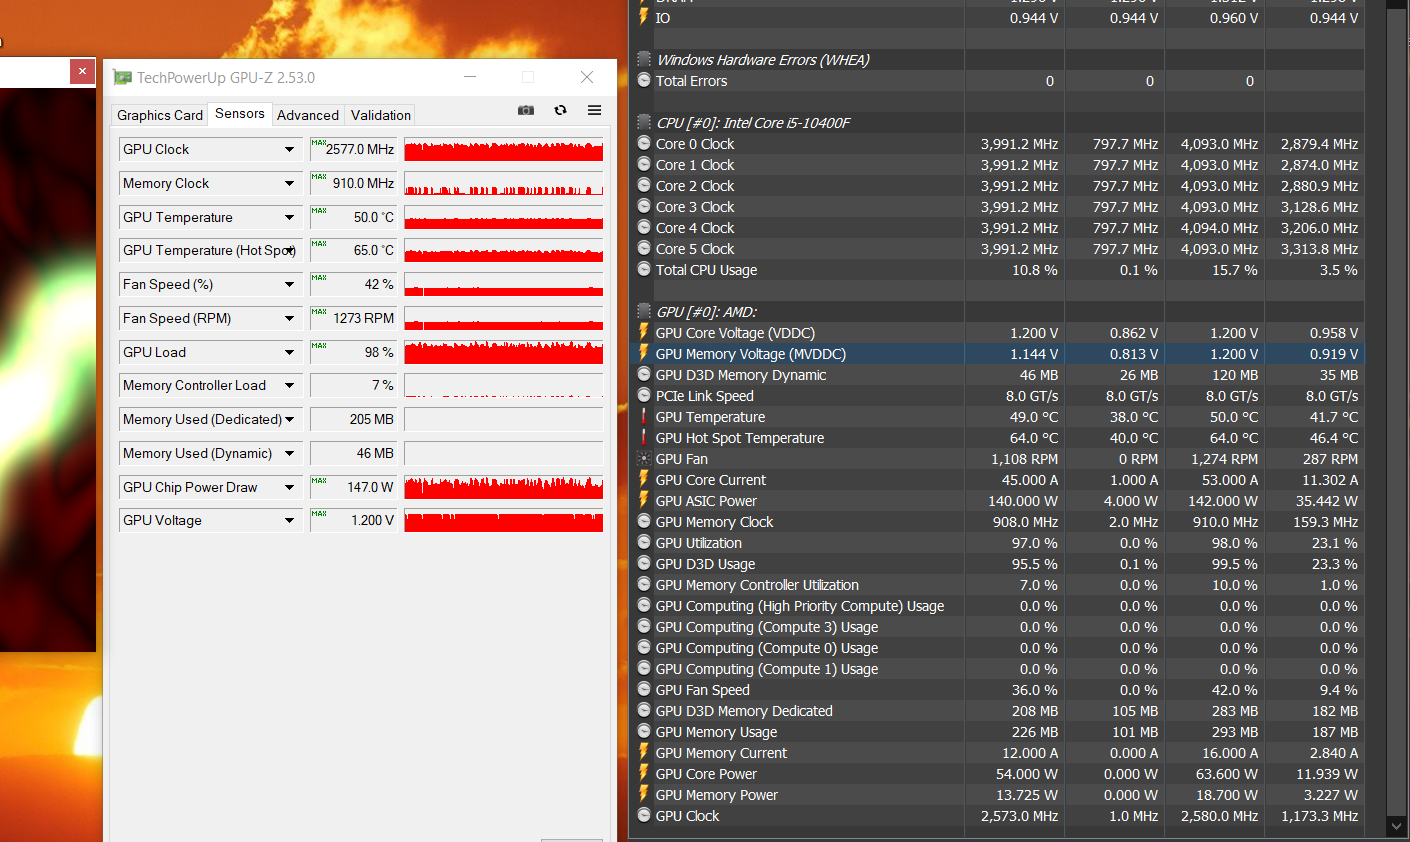This screenshot has height=842, width=1410.
Task: Click the GPU Load history graph
Action: click(x=504, y=353)
